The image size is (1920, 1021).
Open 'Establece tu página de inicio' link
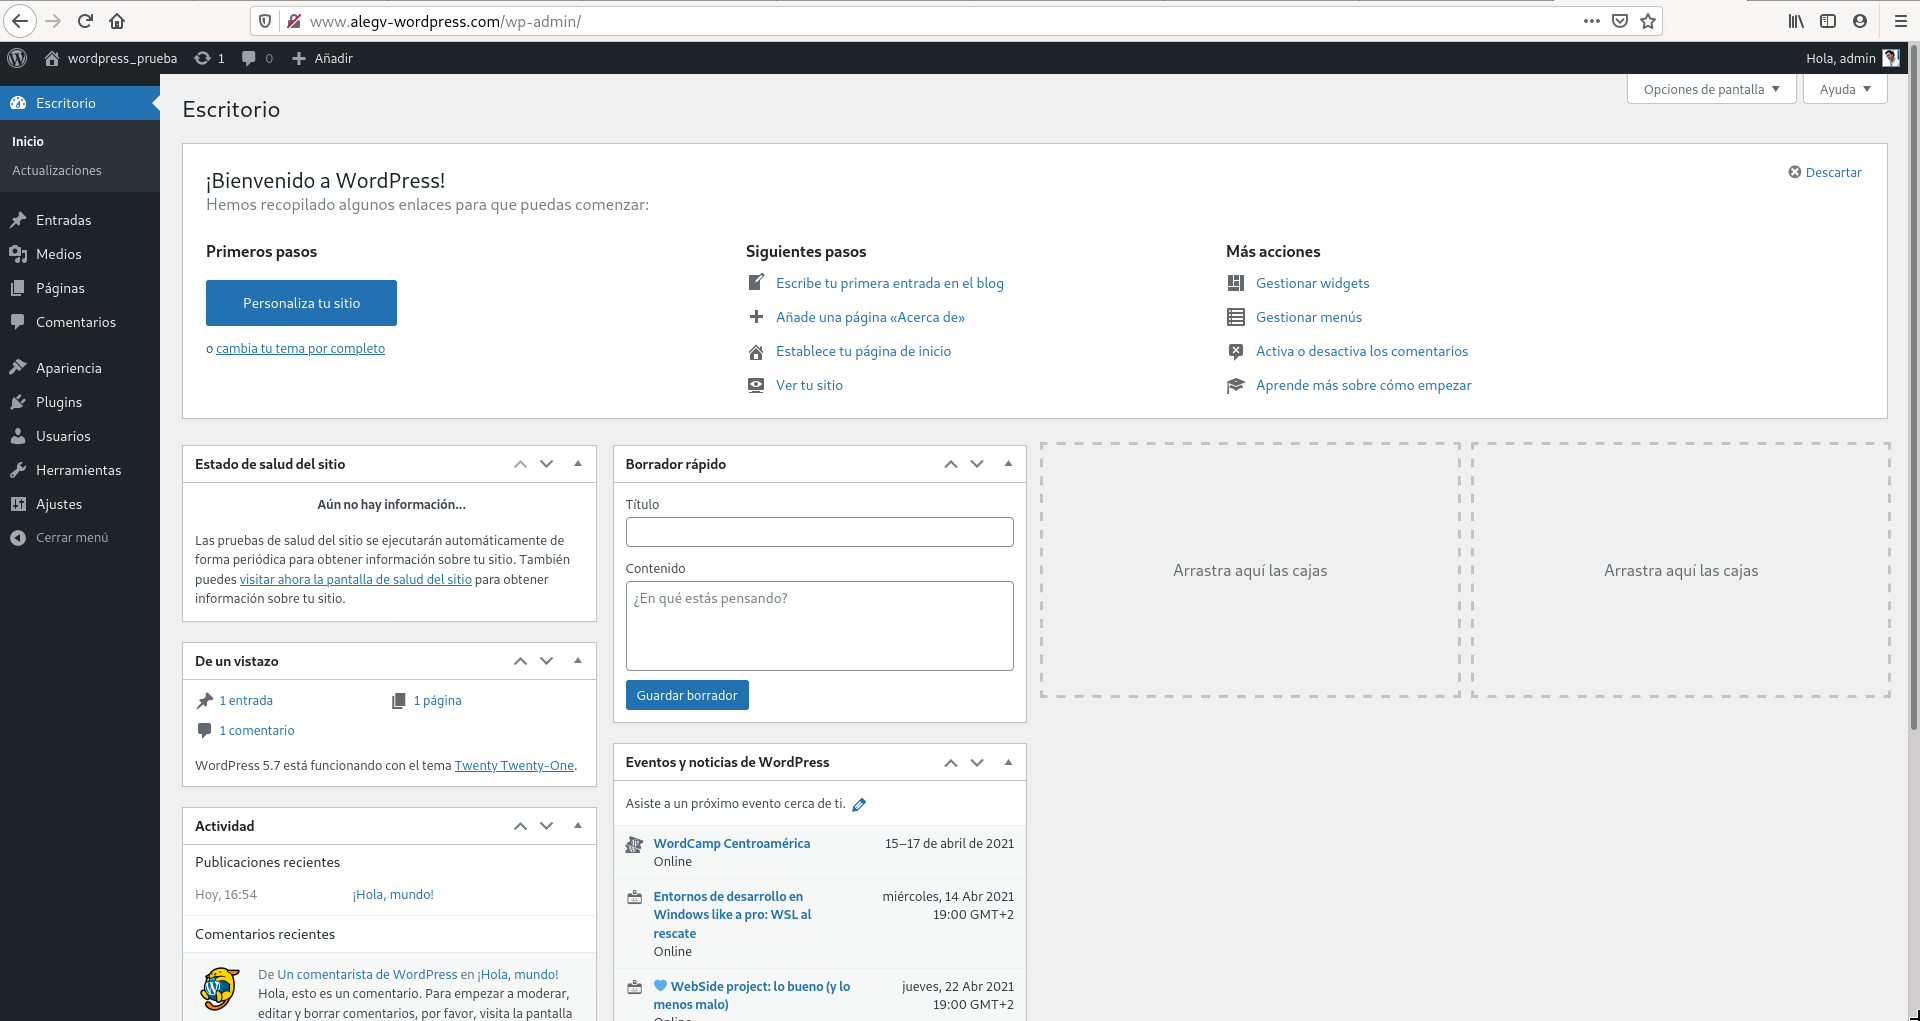click(x=863, y=351)
